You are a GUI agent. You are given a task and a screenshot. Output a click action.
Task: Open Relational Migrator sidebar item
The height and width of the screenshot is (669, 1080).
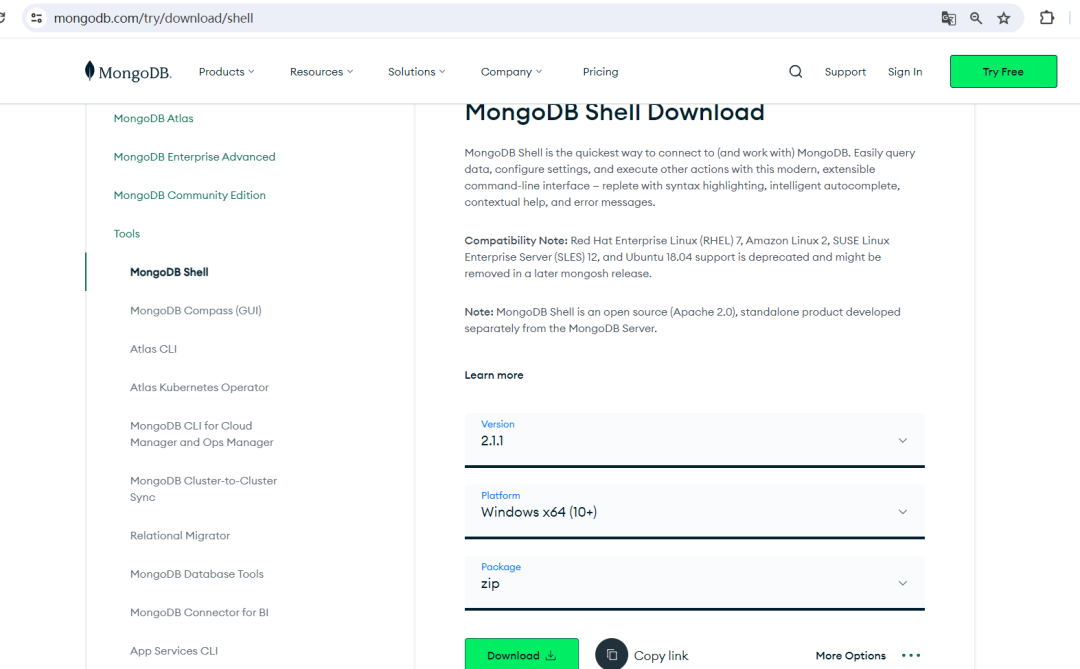(x=180, y=535)
